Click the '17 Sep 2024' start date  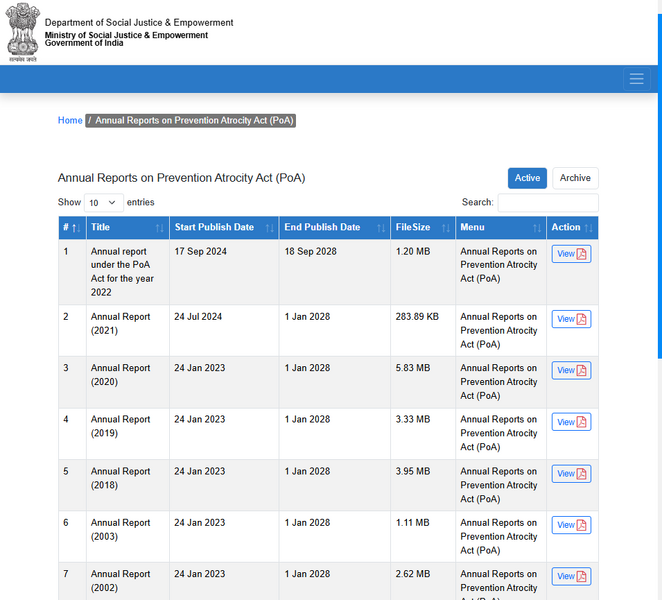tap(201, 251)
